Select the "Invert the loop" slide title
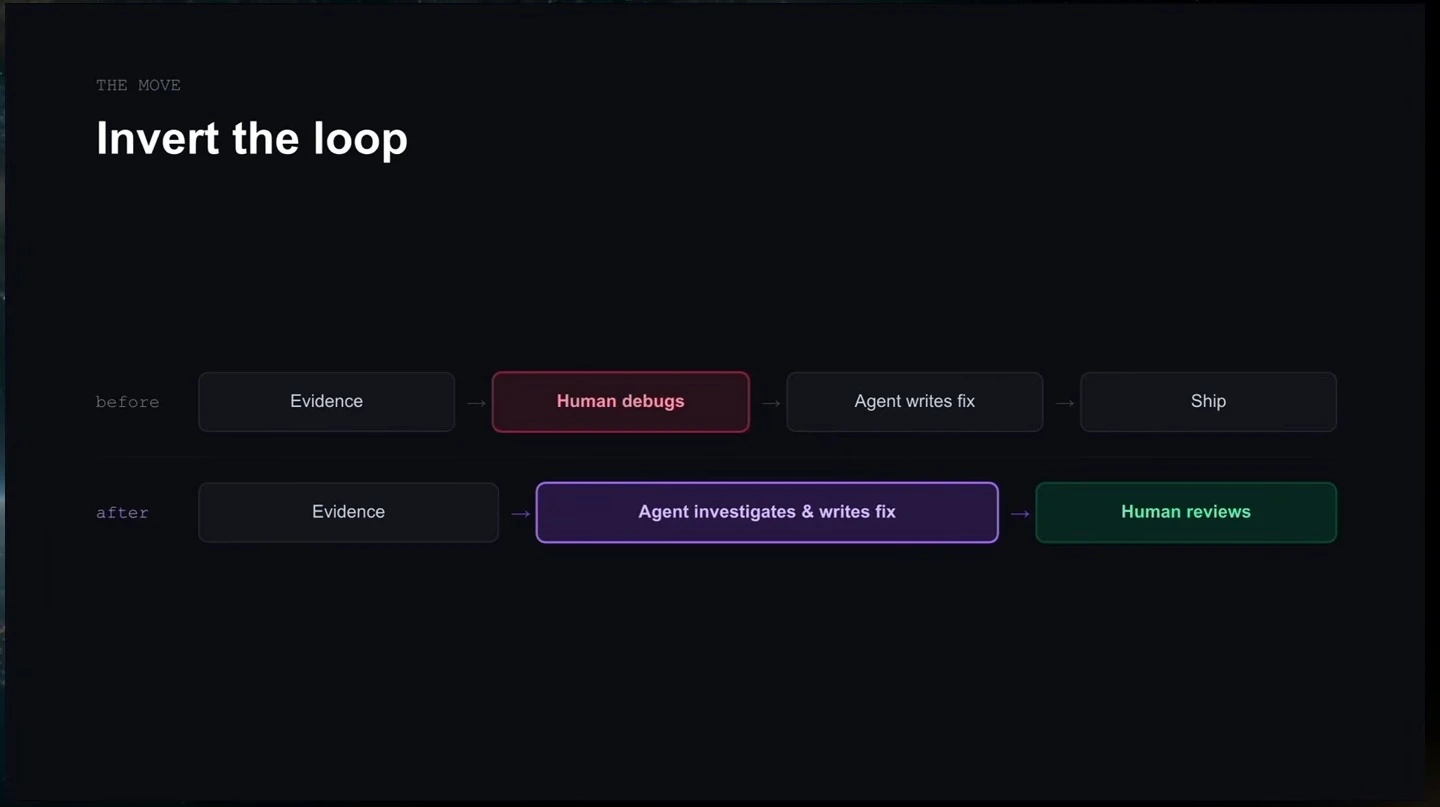This screenshot has width=1440, height=807. point(252,138)
